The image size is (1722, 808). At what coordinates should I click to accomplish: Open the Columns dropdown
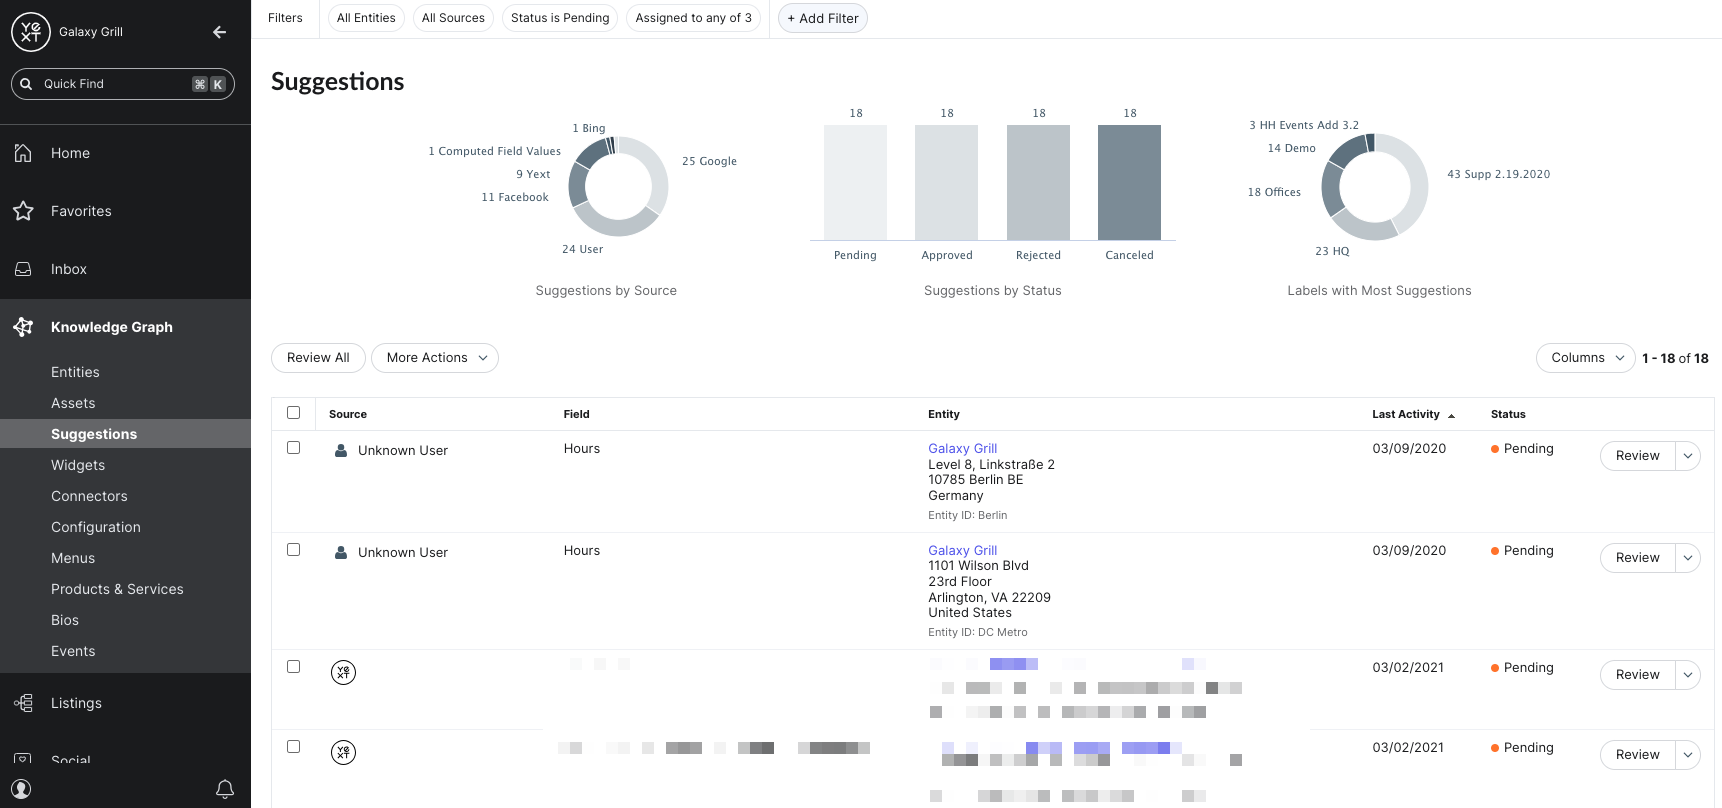tap(1585, 358)
